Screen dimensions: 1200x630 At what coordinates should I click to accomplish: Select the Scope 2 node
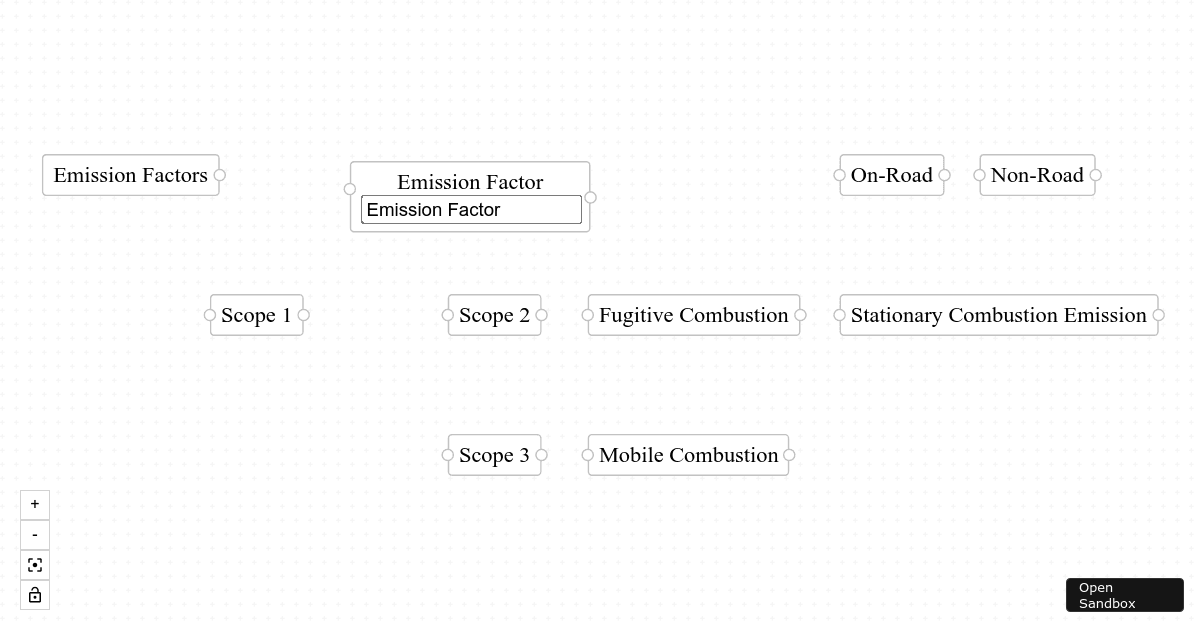(x=494, y=315)
